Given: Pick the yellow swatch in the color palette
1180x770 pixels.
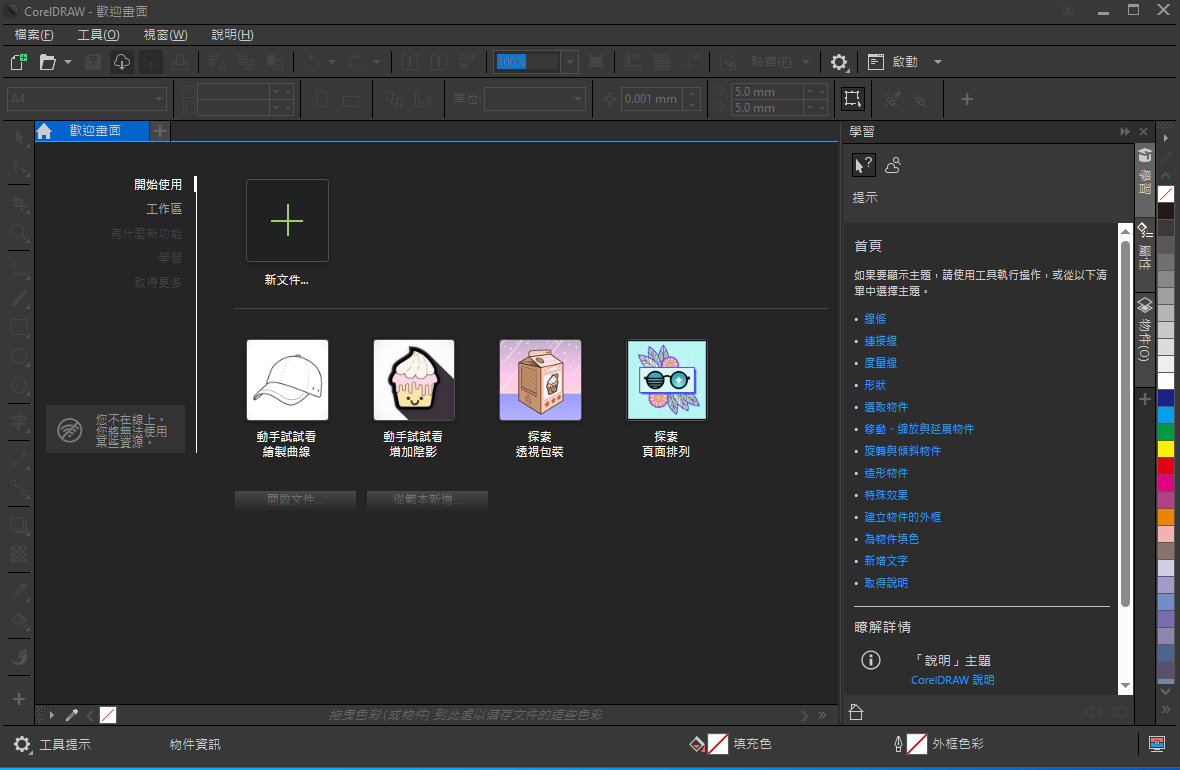Looking at the screenshot, I should [x=1166, y=449].
